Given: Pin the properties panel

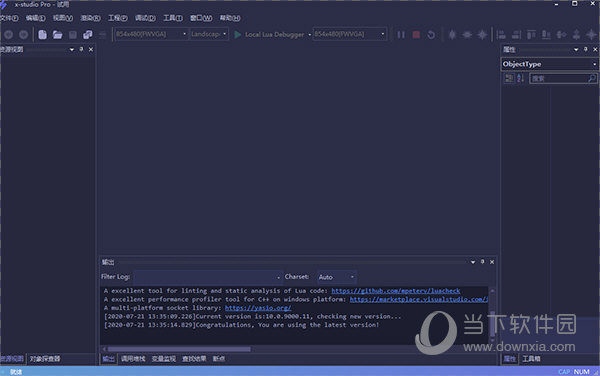Looking at the screenshot, I should click(x=585, y=49).
